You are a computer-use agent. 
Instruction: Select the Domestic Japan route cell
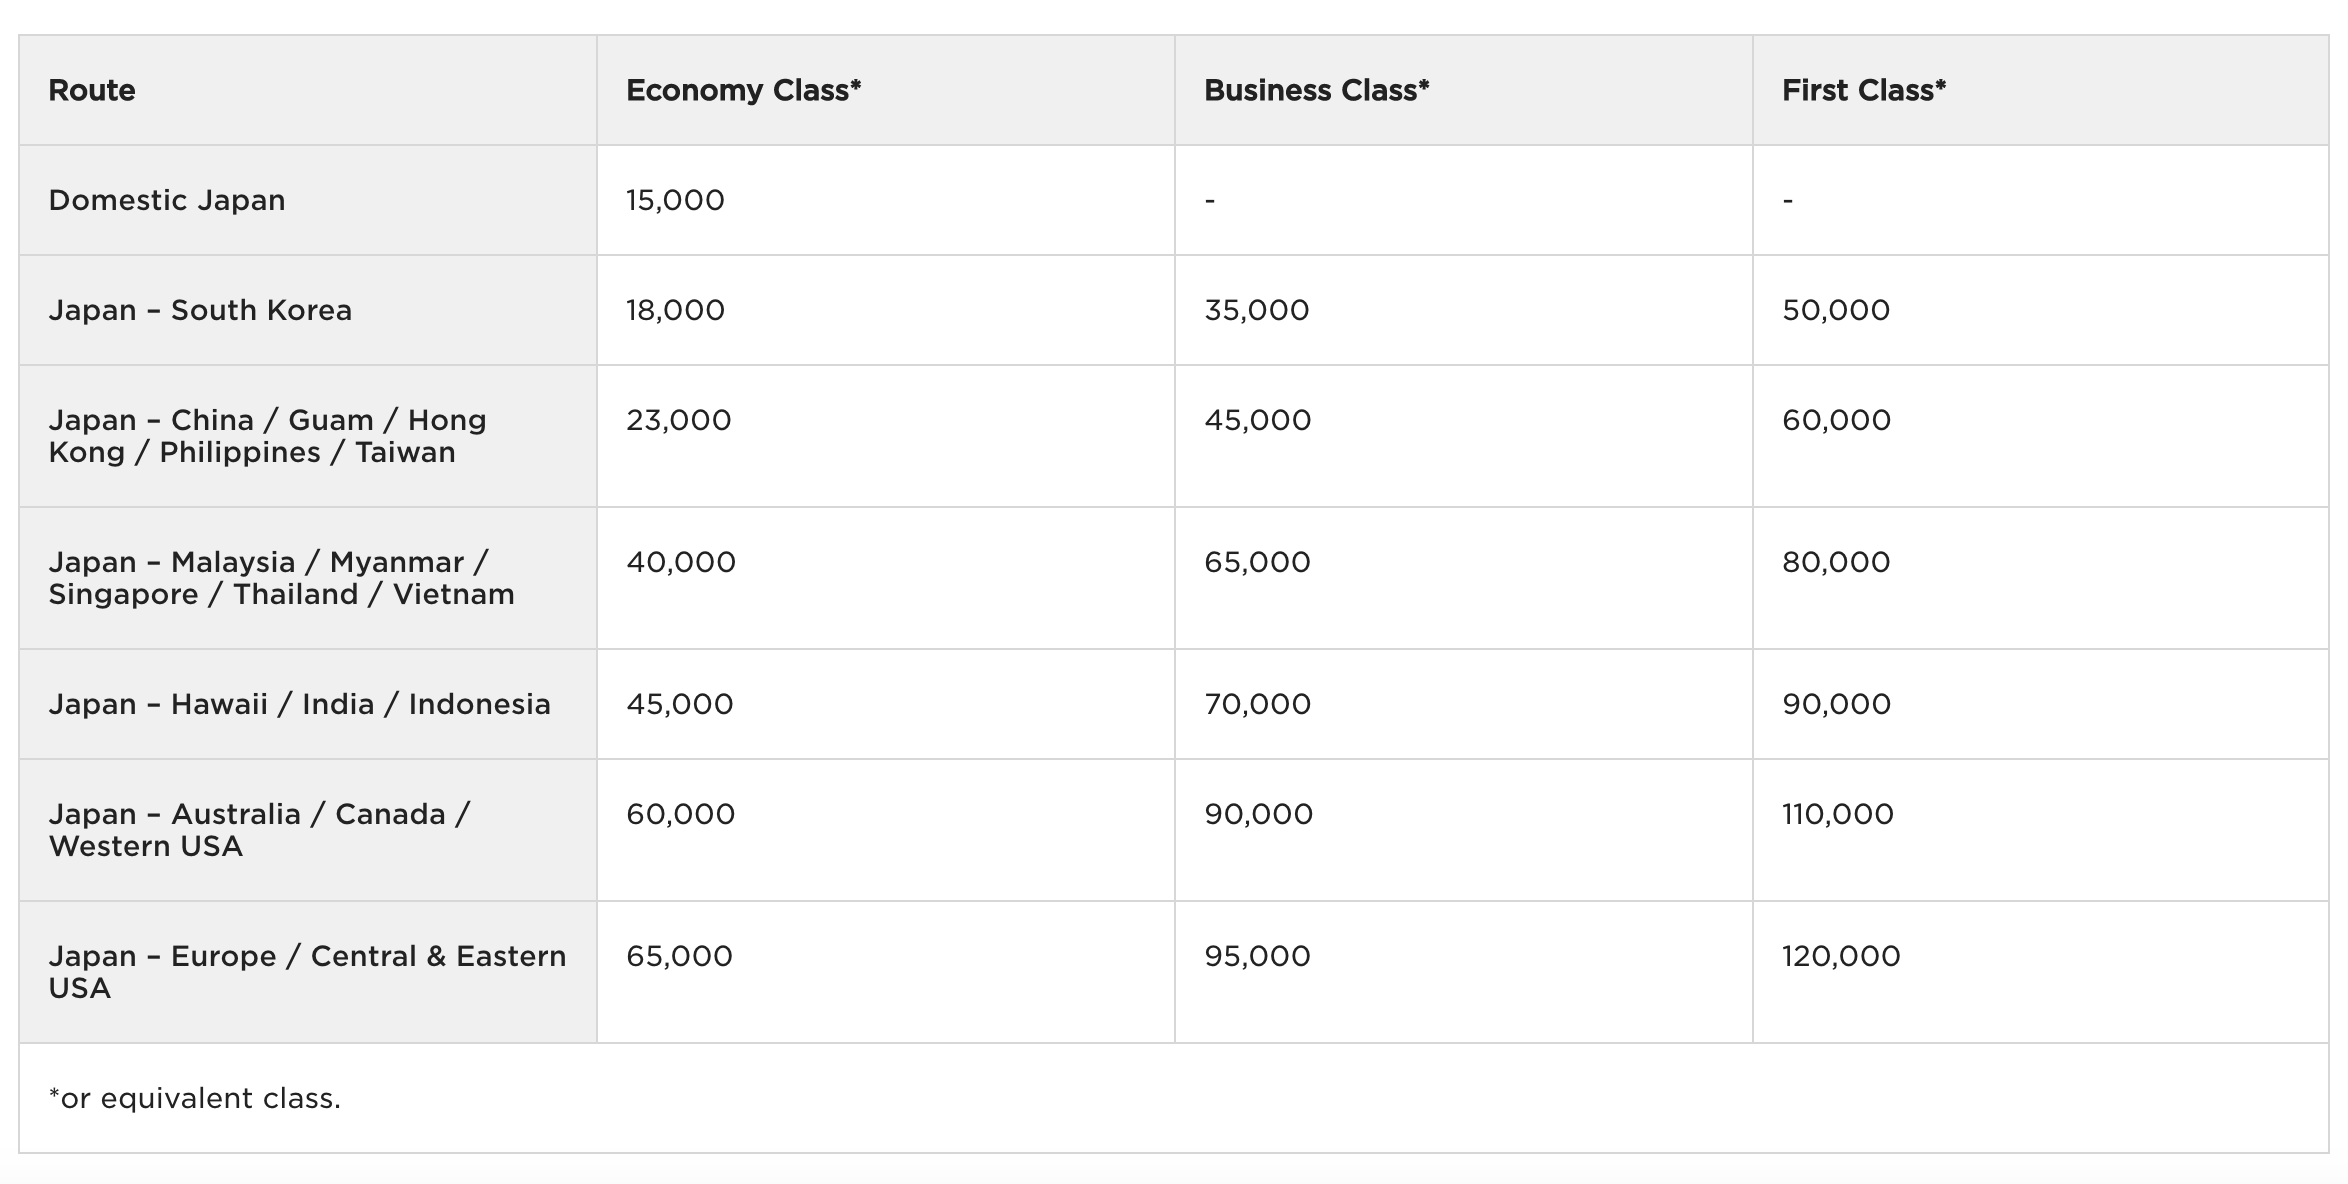pyautogui.click(x=167, y=200)
